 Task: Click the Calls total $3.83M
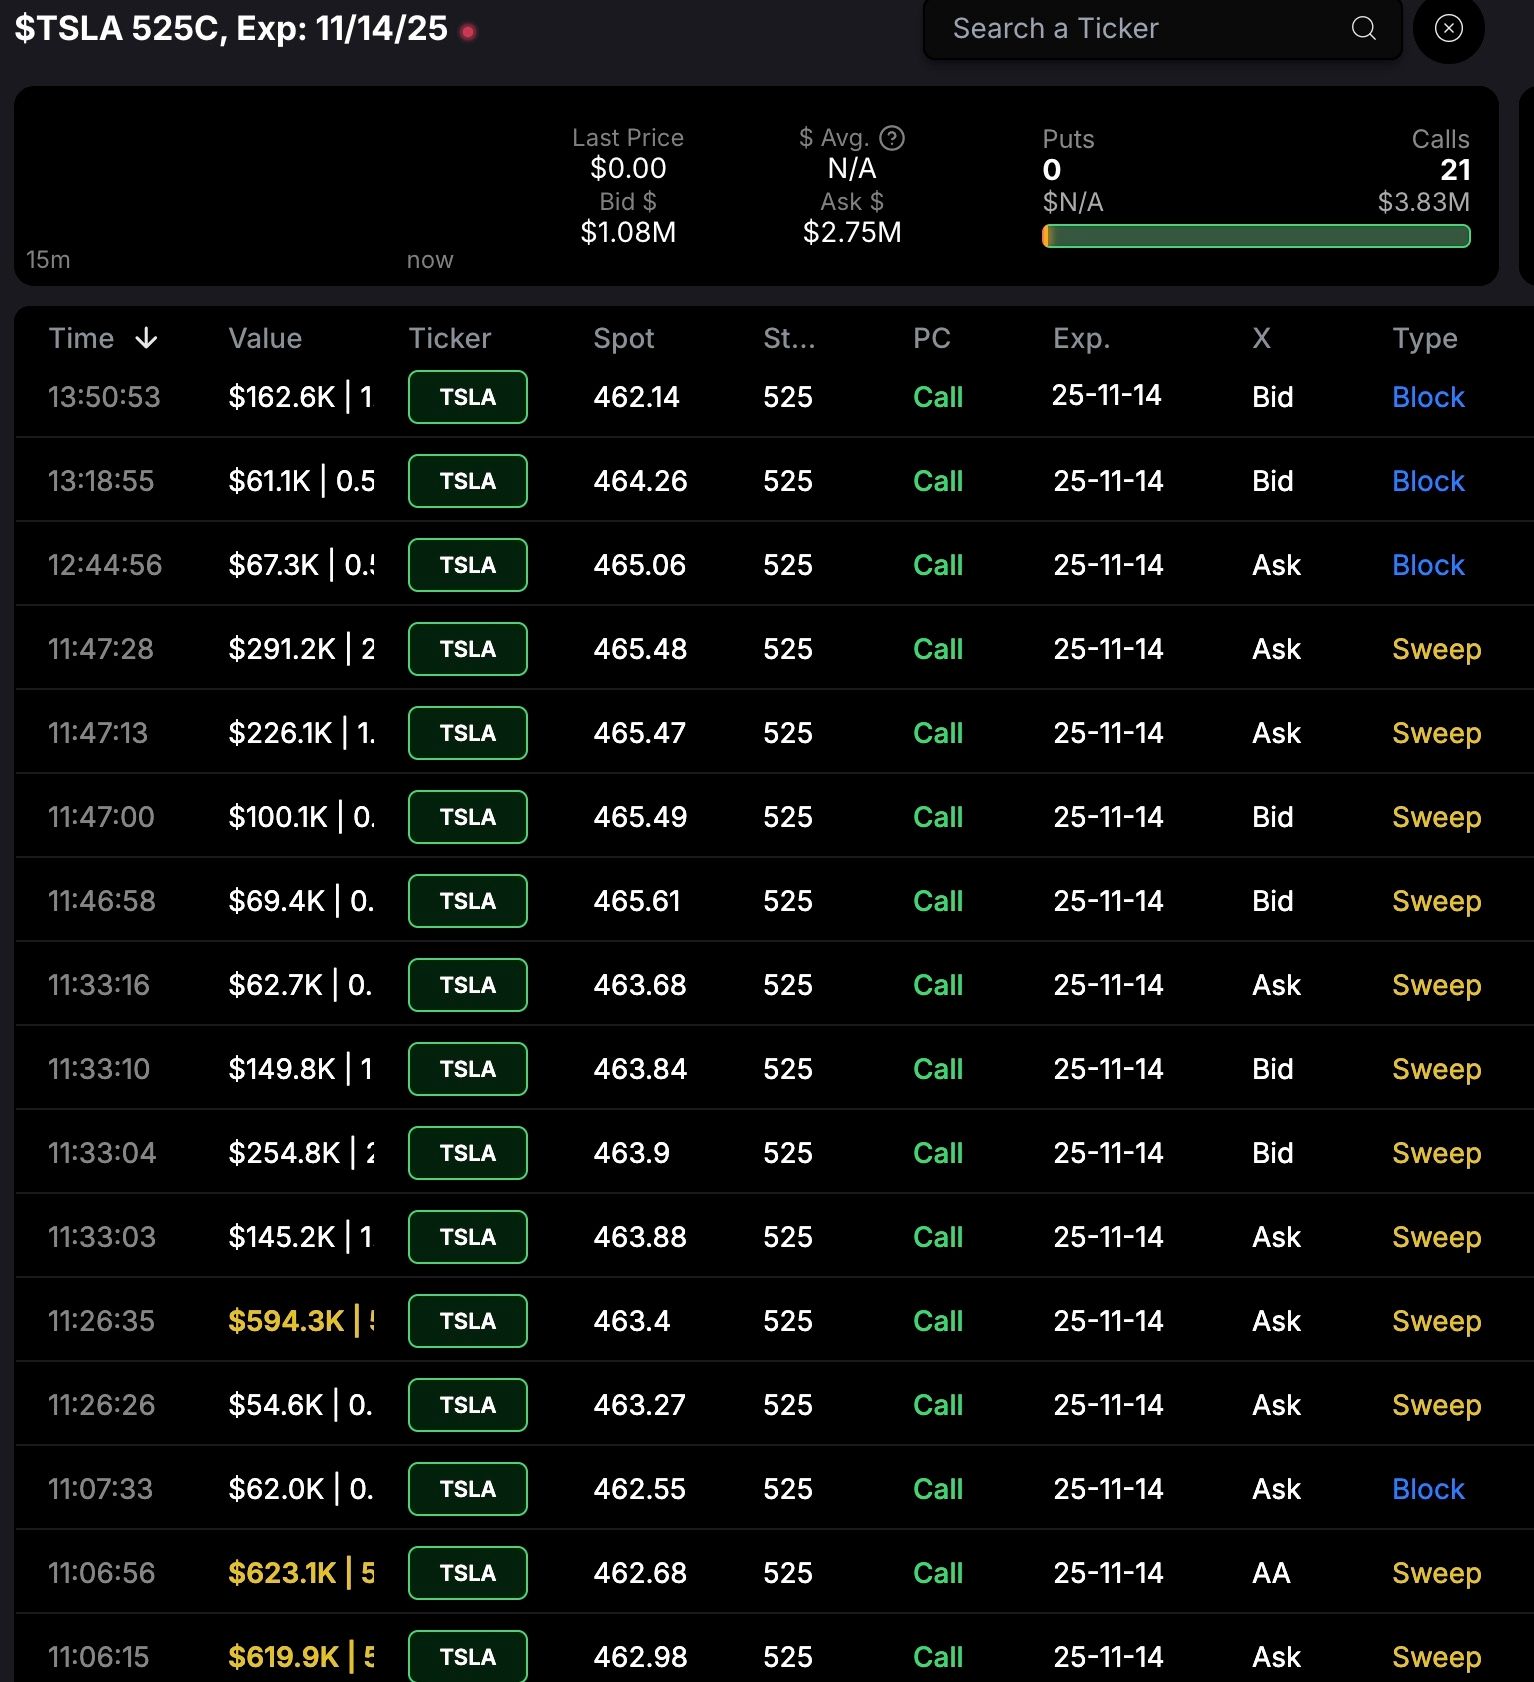click(1424, 202)
